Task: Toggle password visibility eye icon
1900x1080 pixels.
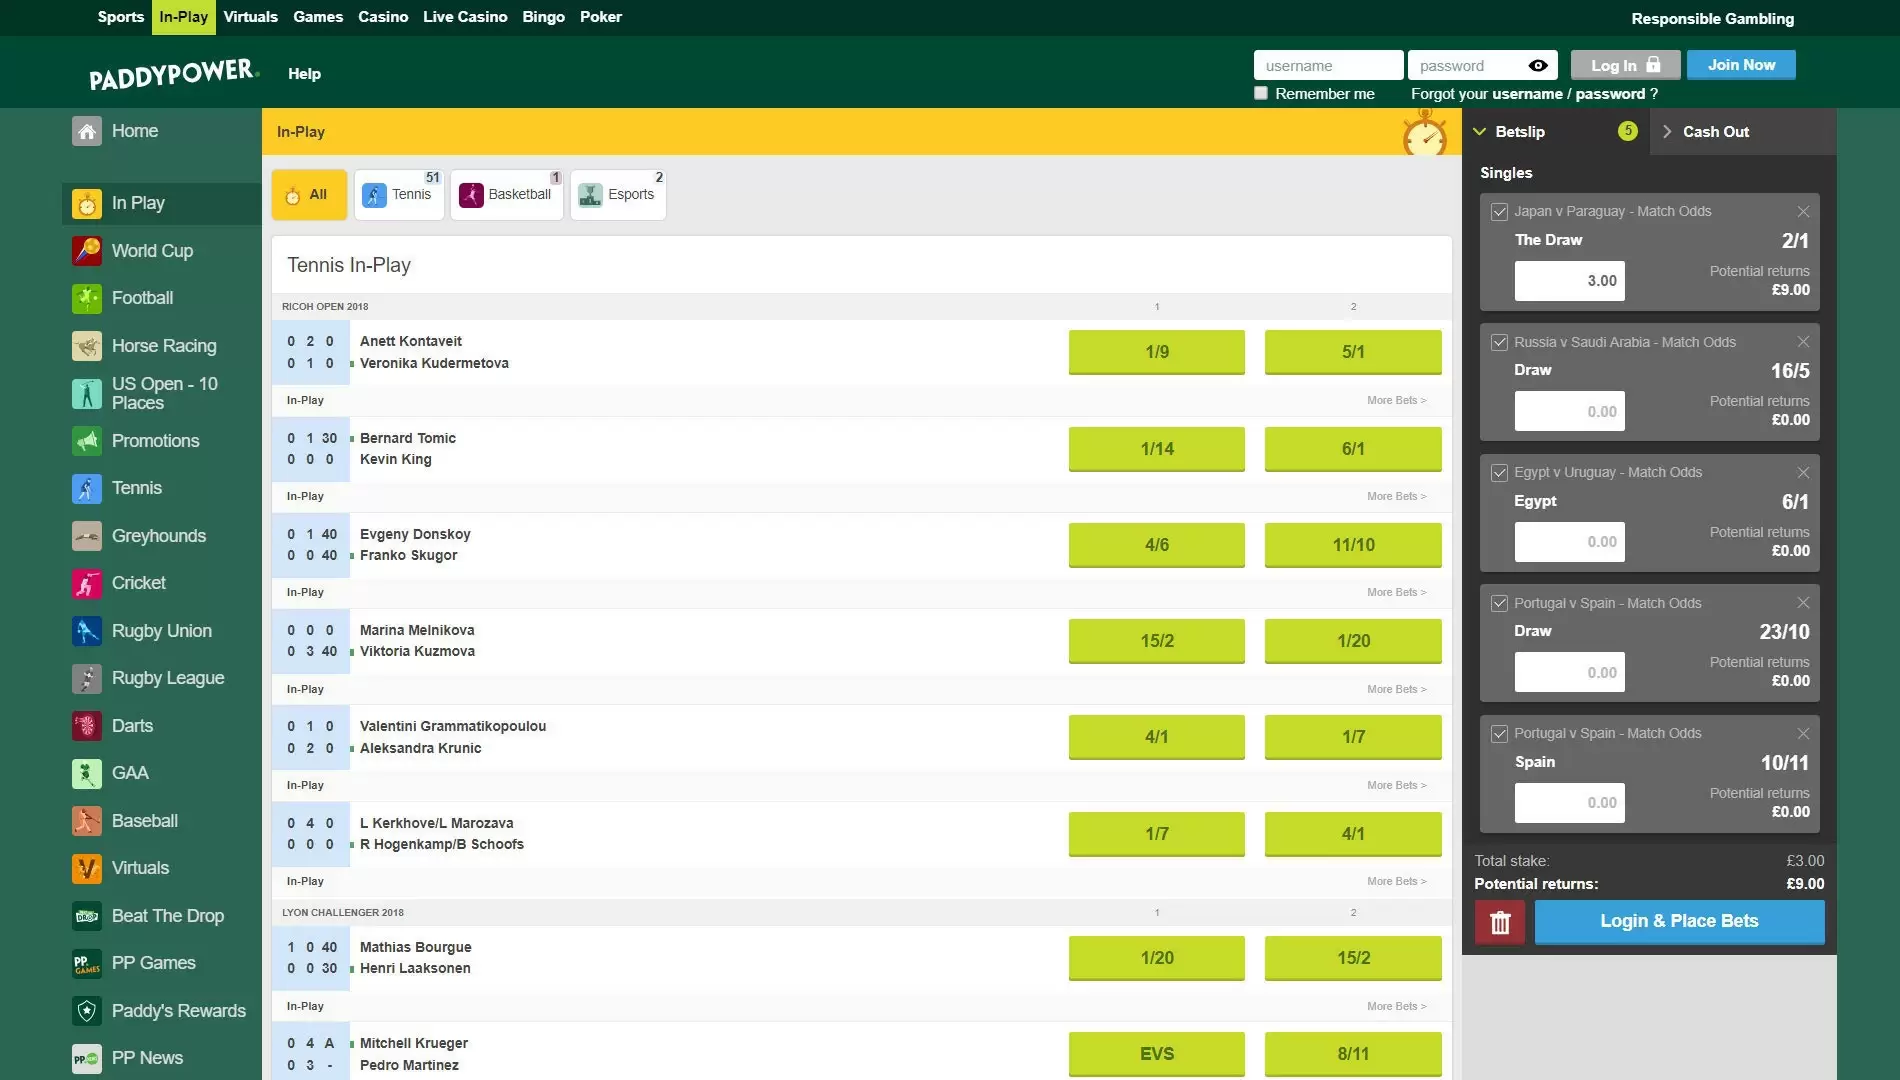Action: tap(1538, 66)
